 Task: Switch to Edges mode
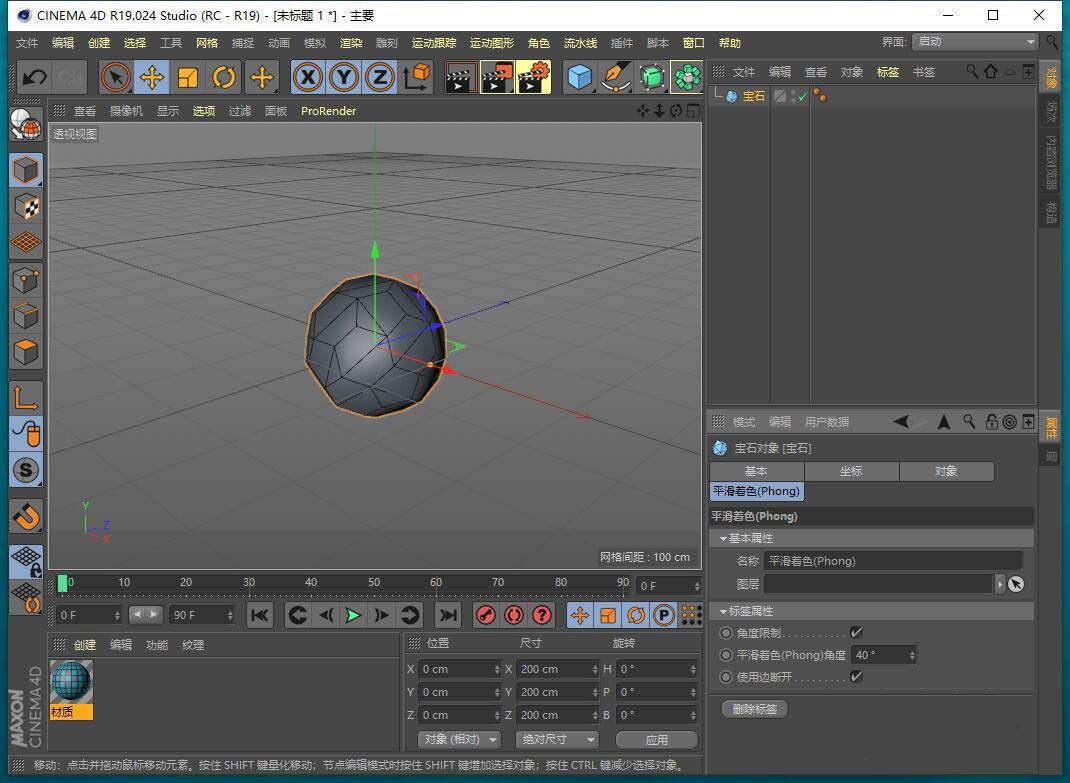click(x=26, y=316)
